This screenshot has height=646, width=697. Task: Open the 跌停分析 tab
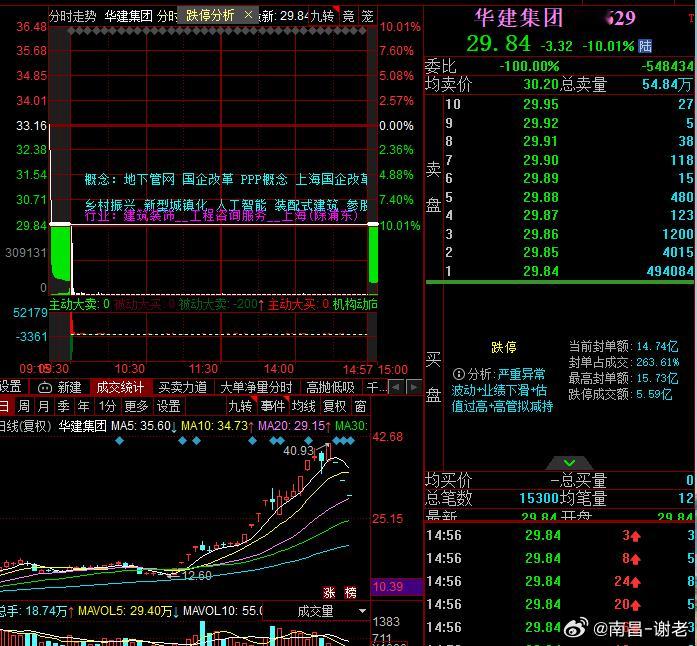point(210,16)
